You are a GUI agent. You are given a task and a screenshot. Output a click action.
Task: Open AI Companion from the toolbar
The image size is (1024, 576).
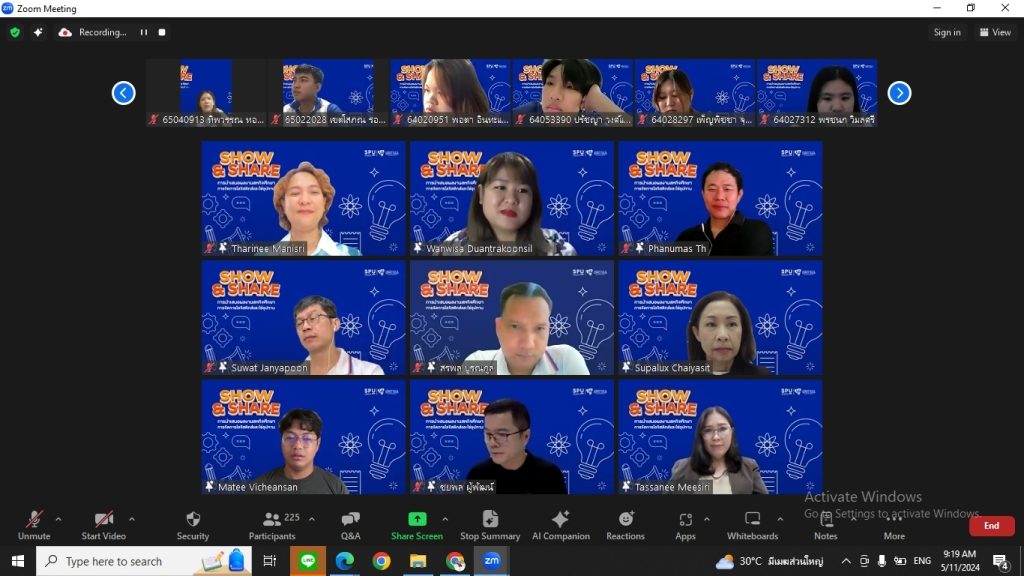pyautogui.click(x=560, y=526)
